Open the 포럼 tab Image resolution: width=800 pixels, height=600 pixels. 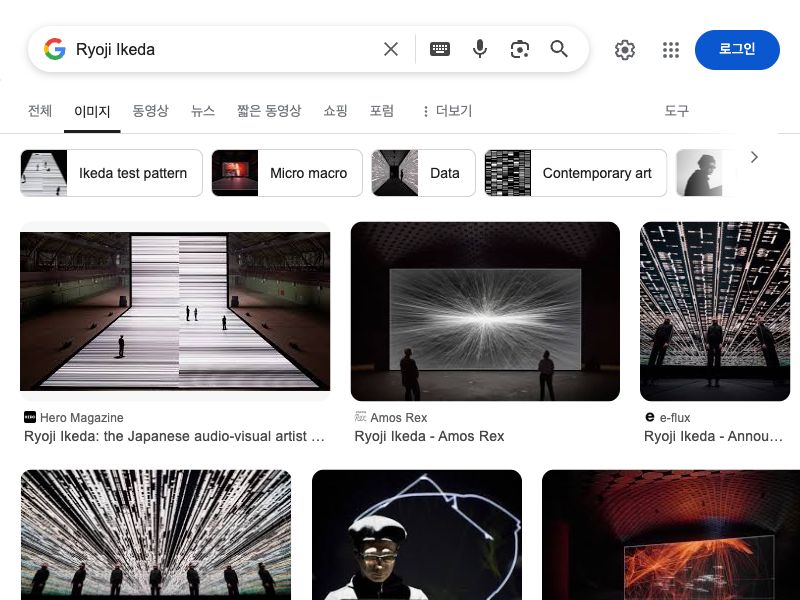382,111
